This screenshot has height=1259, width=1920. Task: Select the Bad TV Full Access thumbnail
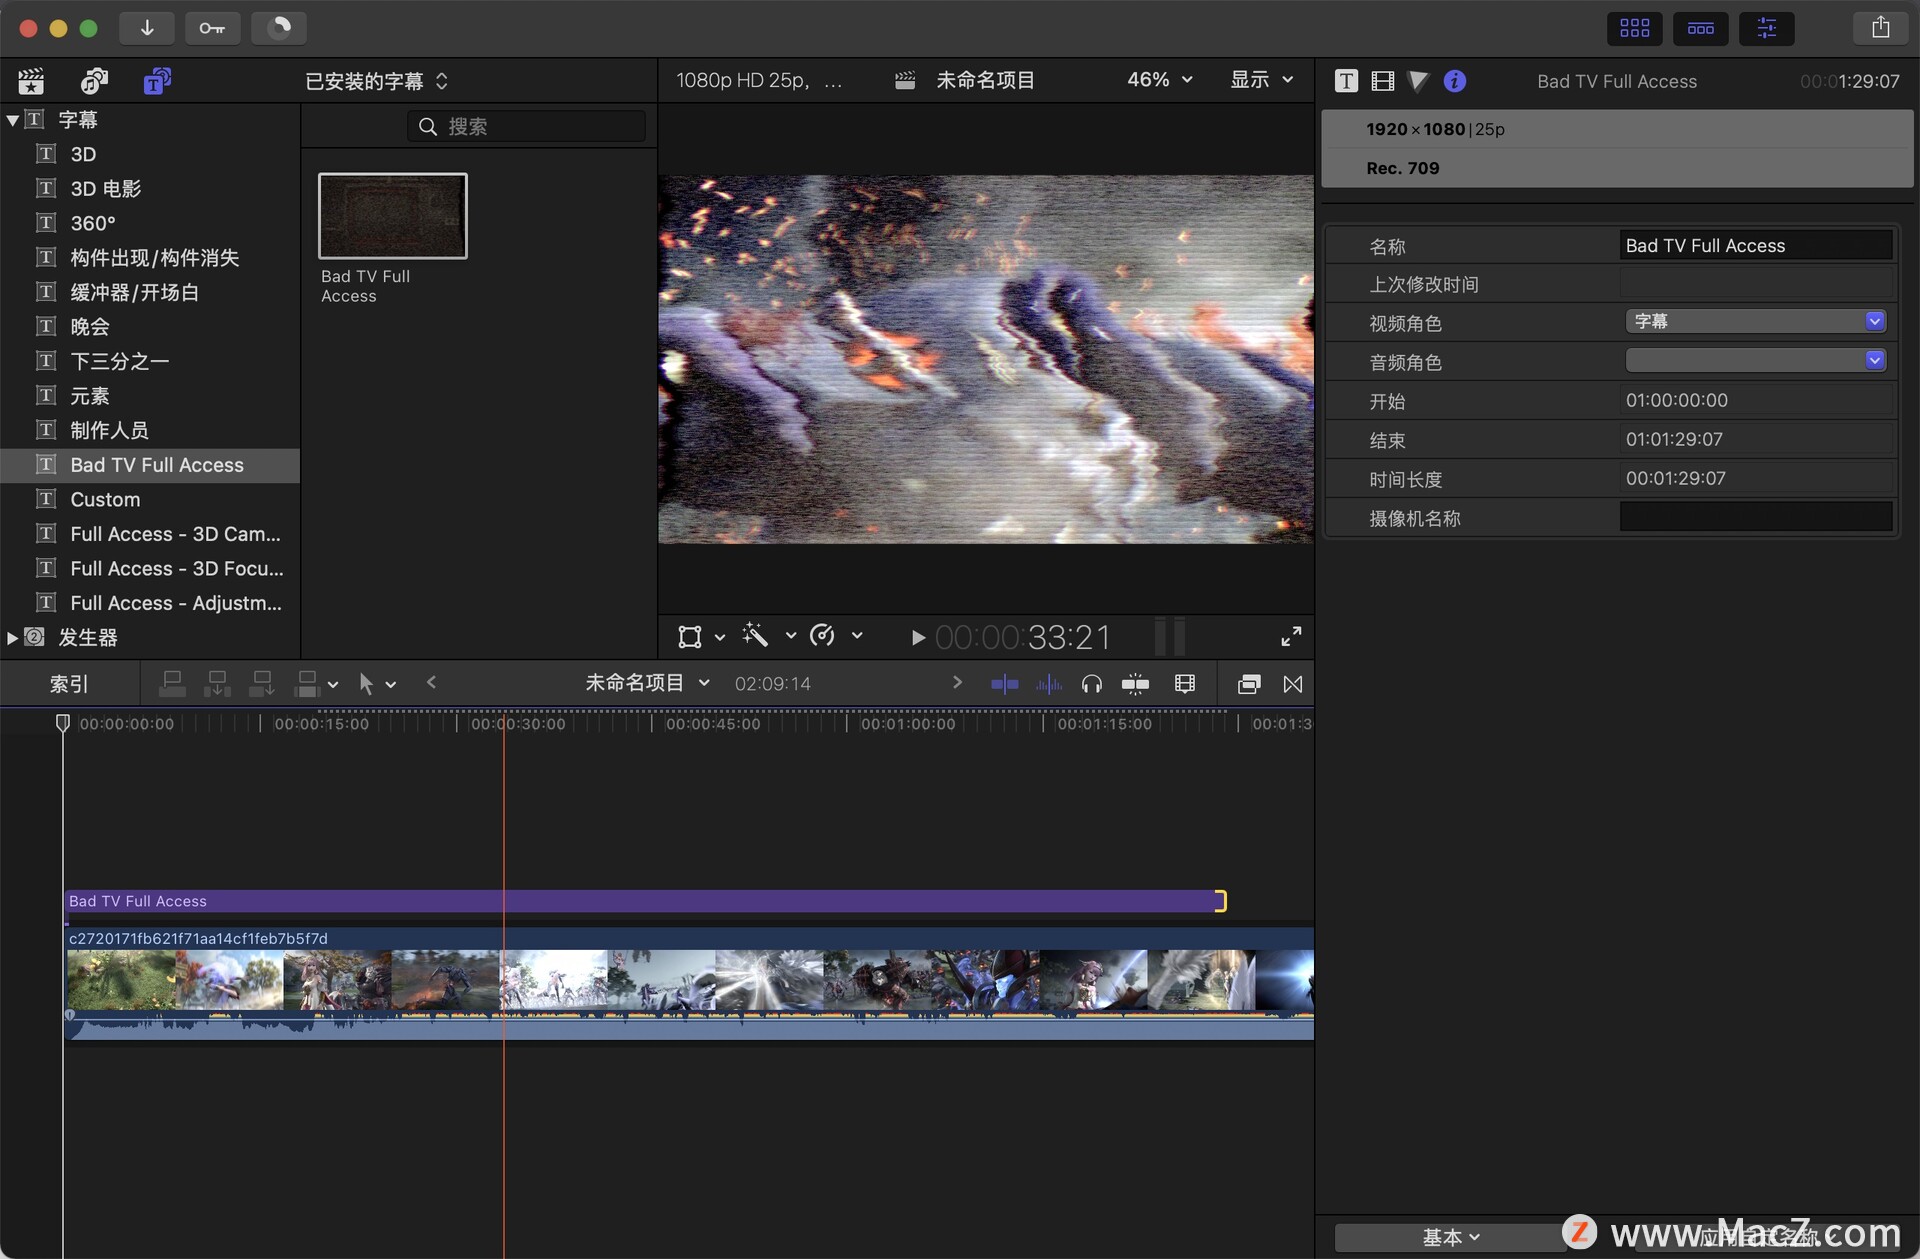click(x=392, y=216)
